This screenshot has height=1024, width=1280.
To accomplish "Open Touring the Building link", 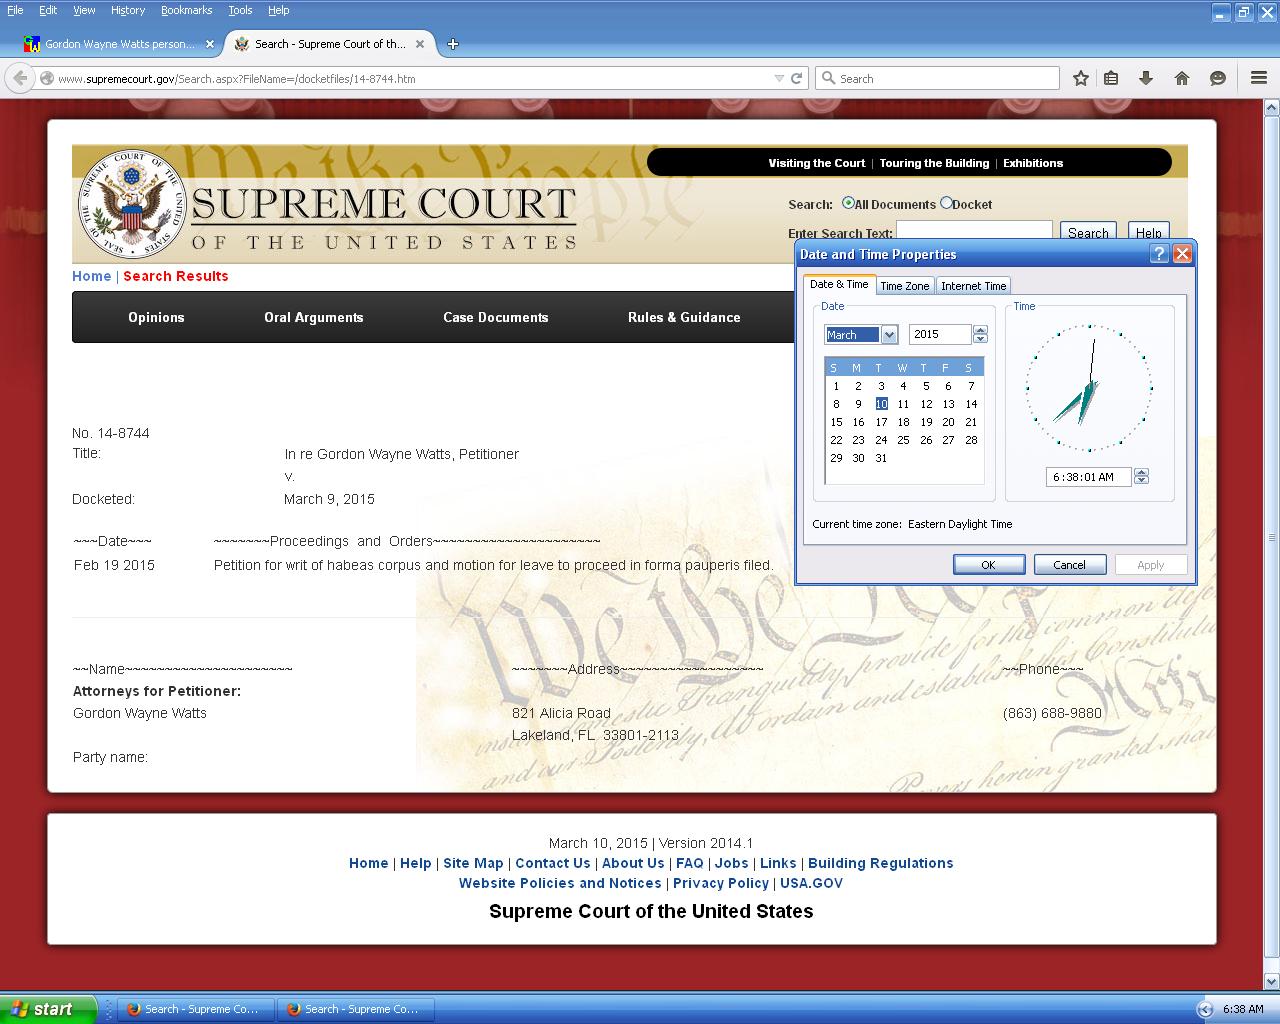I will pyautogui.click(x=934, y=163).
